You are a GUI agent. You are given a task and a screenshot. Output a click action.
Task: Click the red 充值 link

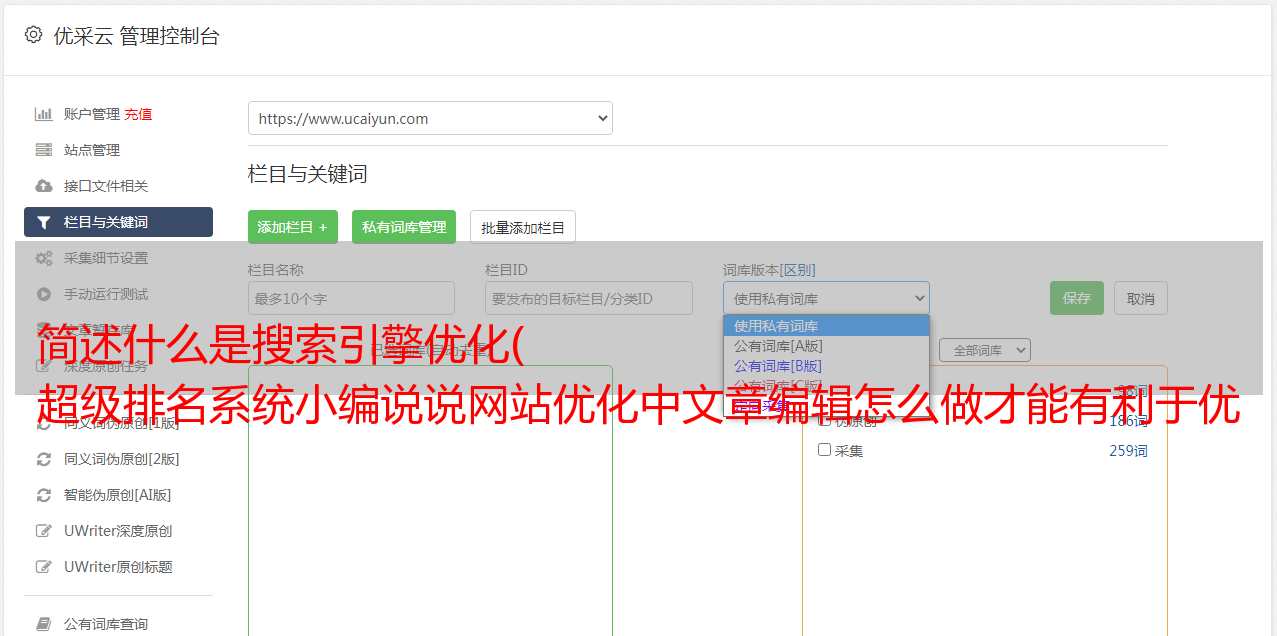coord(138,114)
